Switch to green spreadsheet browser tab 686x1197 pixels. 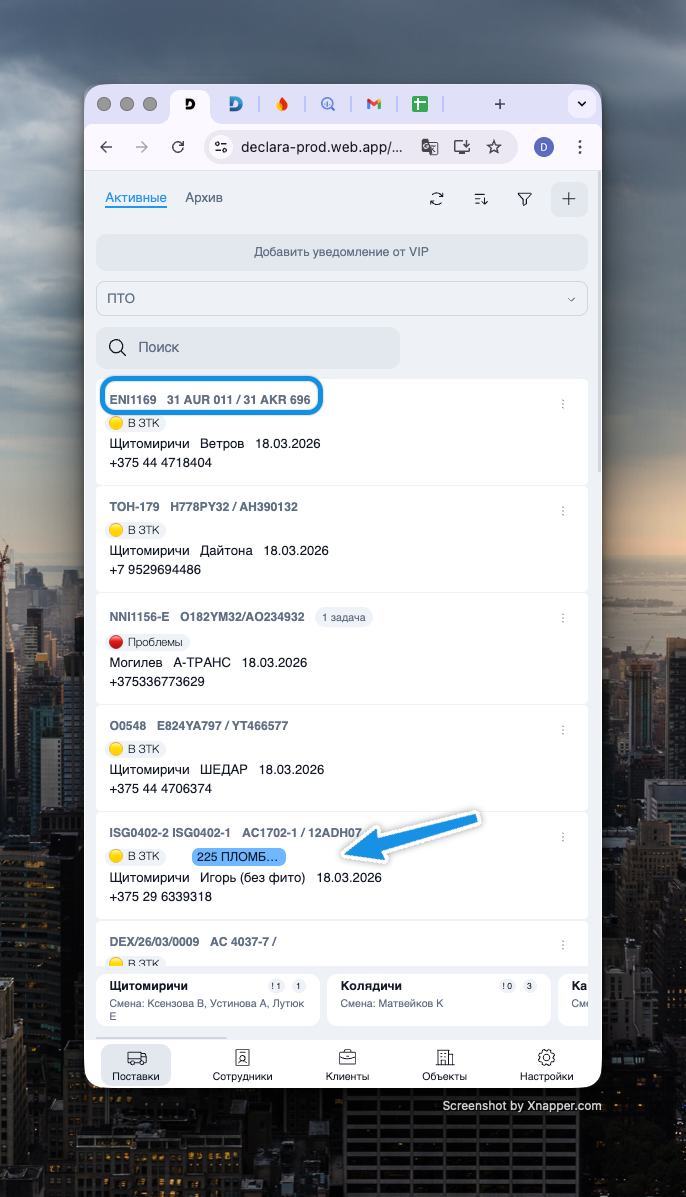click(420, 104)
